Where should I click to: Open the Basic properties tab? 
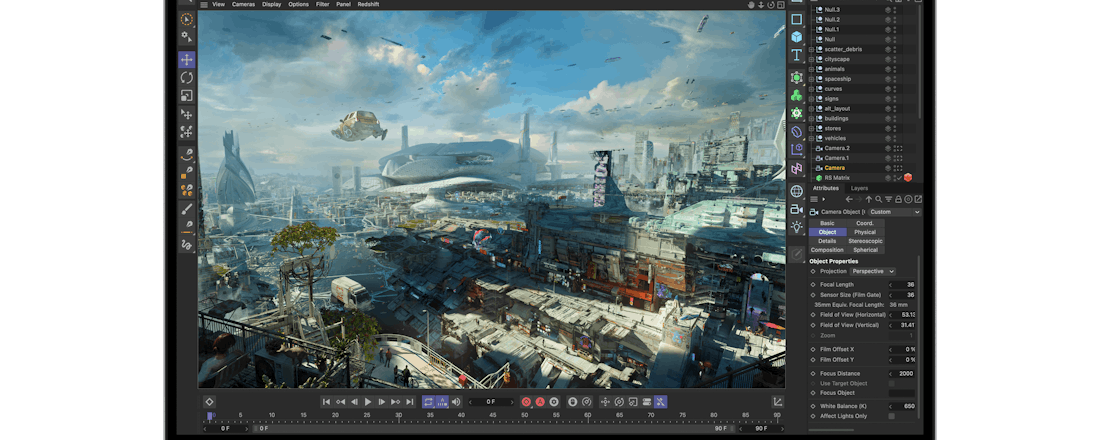tap(827, 222)
